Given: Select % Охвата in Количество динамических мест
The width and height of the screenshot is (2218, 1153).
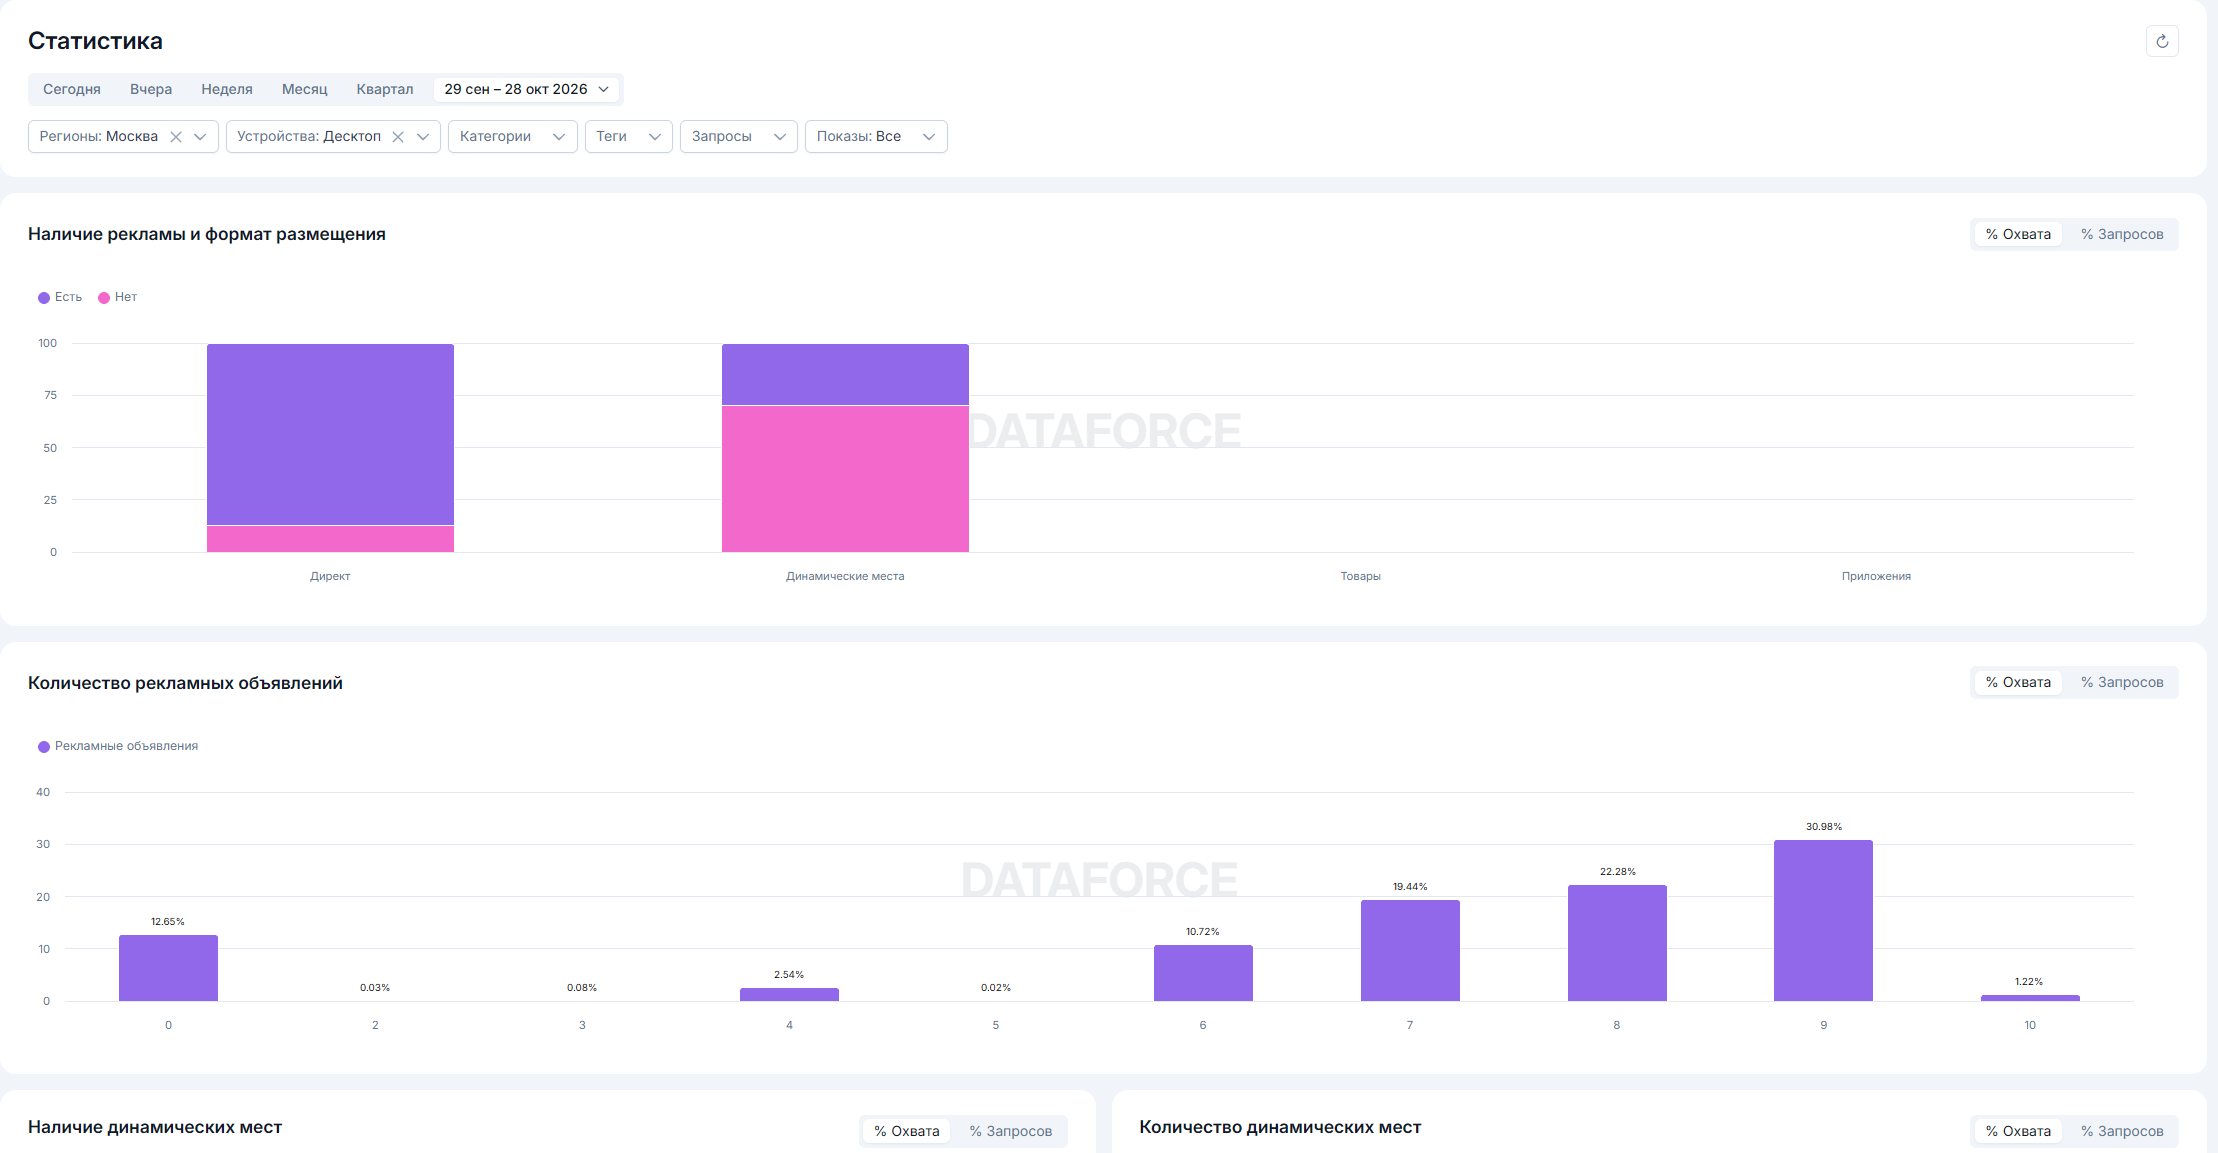Looking at the screenshot, I should coord(2018,1131).
